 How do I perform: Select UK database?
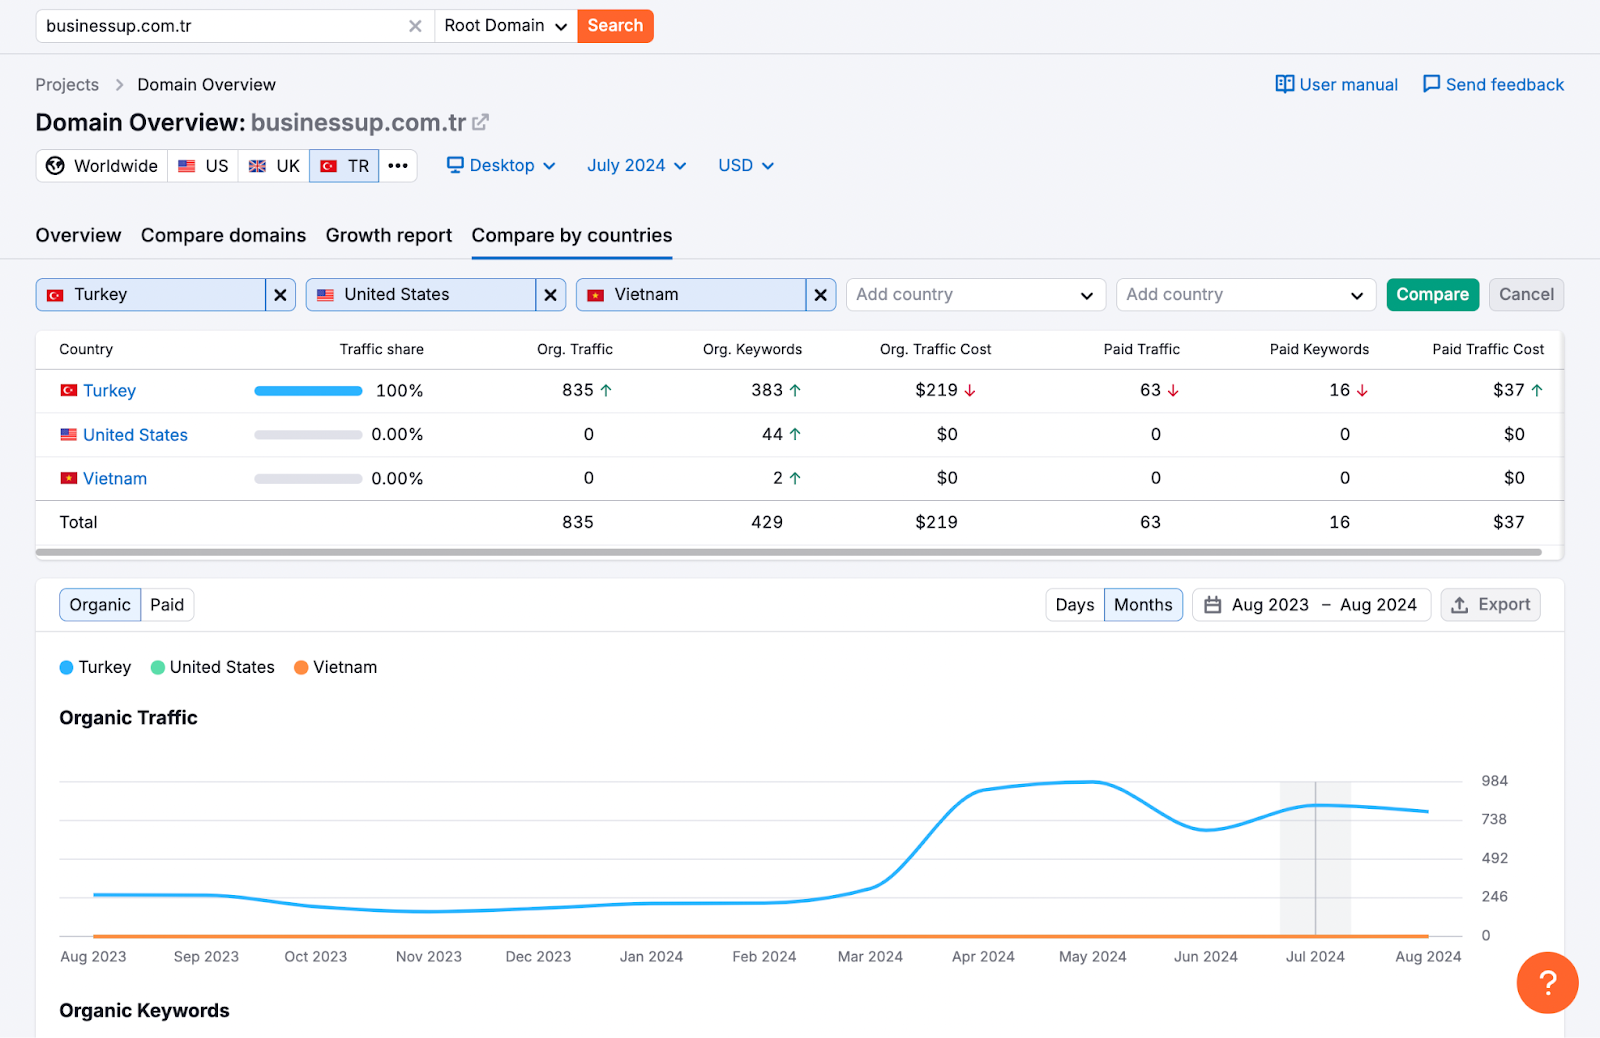coord(274,166)
